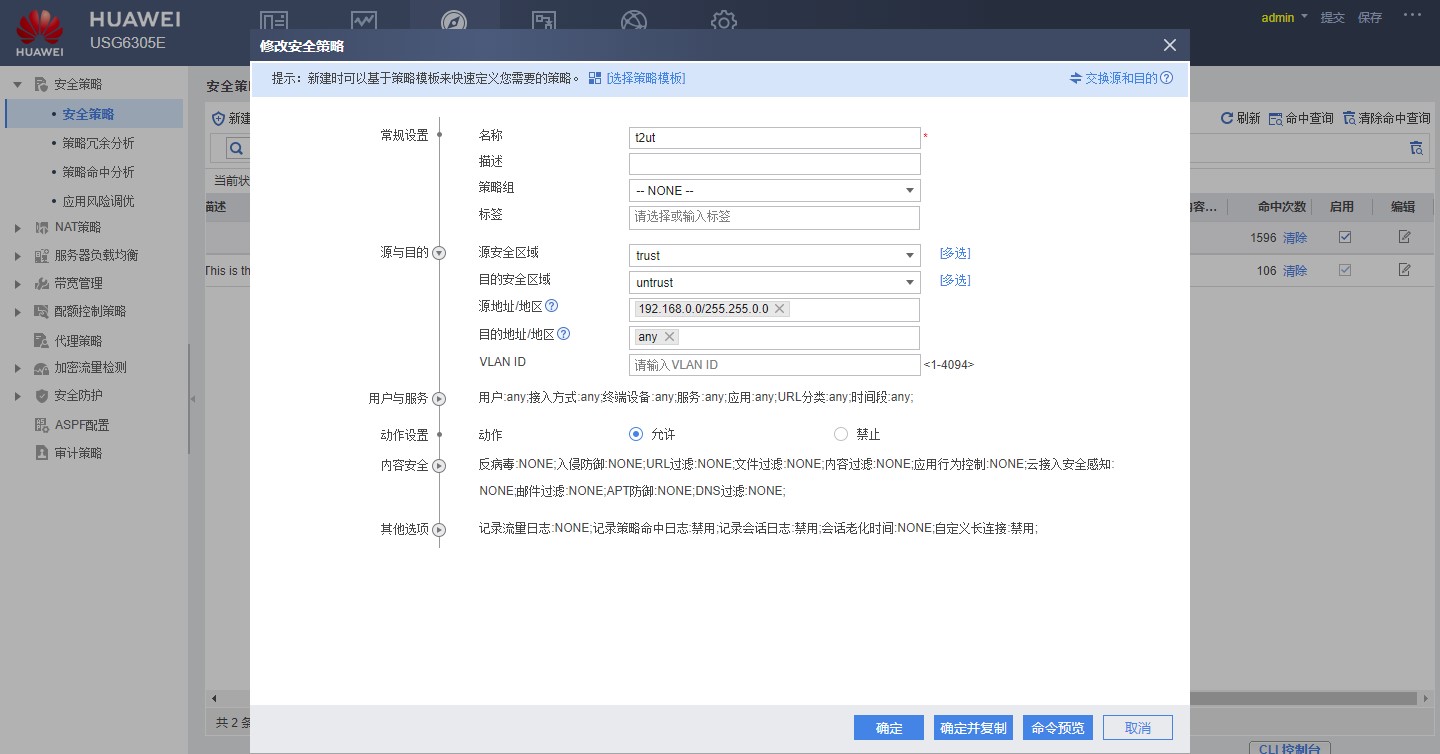Click the 刷新 refresh icon
The height and width of the screenshot is (754, 1440).
tap(1227, 118)
